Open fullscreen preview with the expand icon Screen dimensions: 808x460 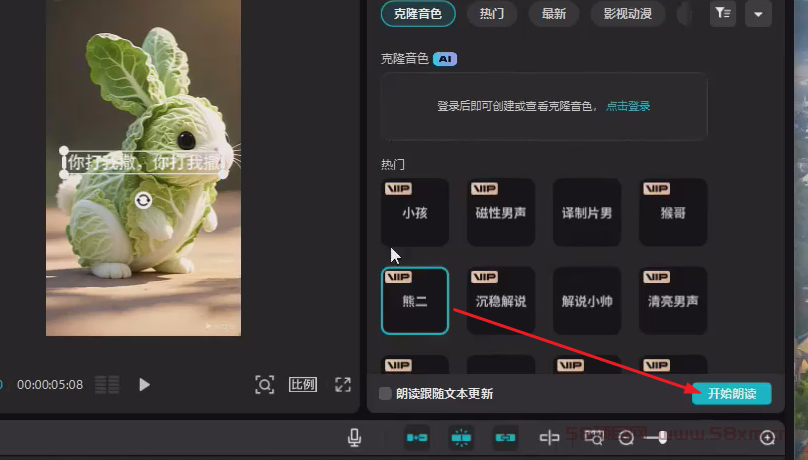click(x=343, y=384)
